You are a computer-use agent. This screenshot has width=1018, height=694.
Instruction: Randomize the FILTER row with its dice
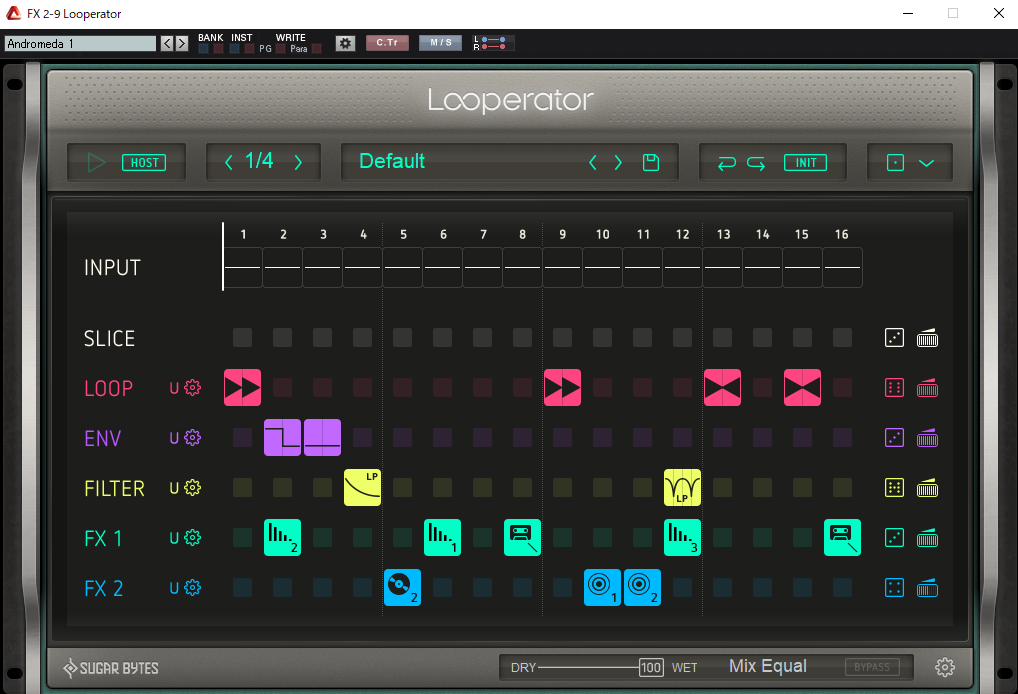coord(895,488)
